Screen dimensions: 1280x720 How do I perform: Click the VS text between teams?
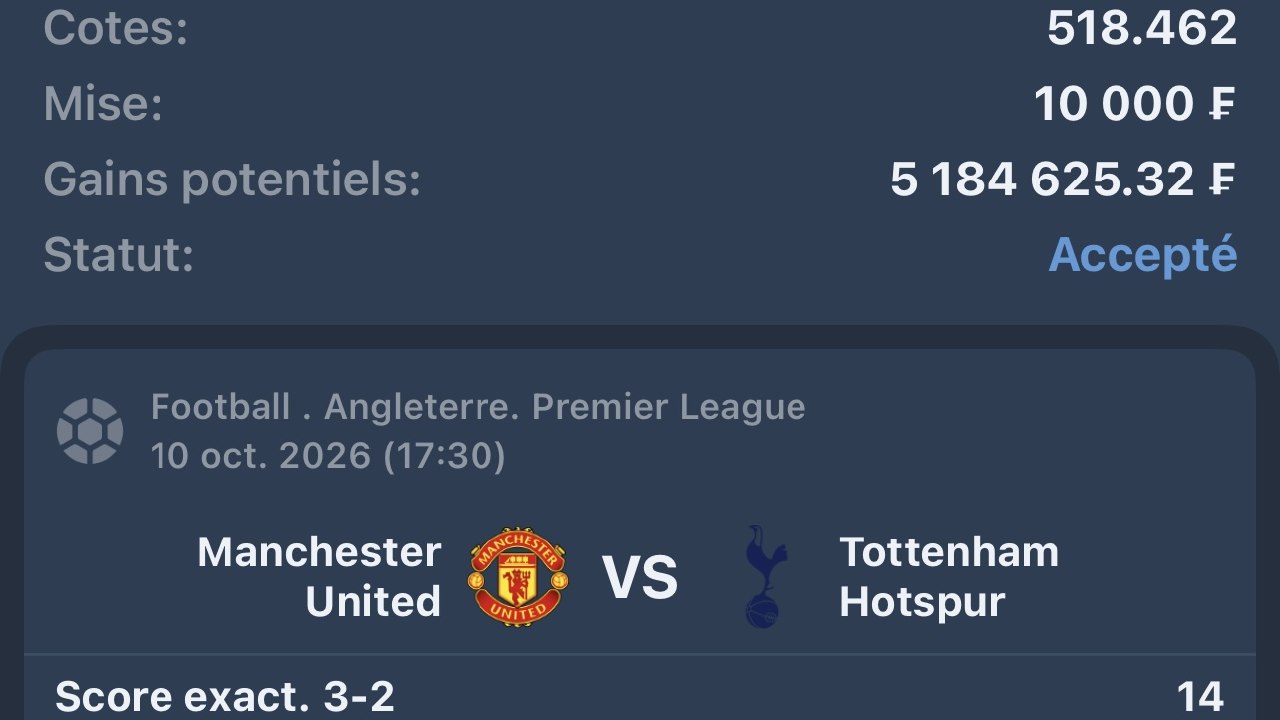640,578
